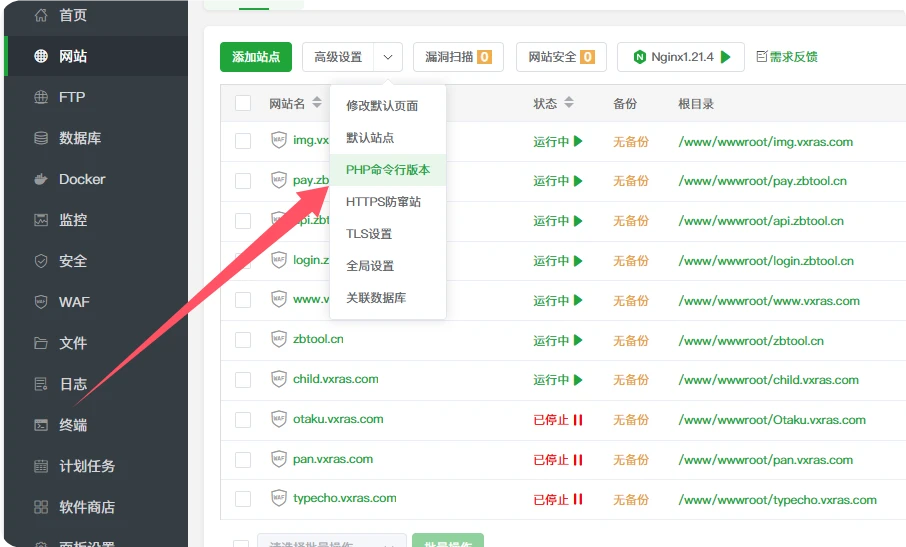The height and width of the screenshot is (547, 906).
Task: Click the stopped pause icon for pan.vxras.com
Action: coord(578,460)
